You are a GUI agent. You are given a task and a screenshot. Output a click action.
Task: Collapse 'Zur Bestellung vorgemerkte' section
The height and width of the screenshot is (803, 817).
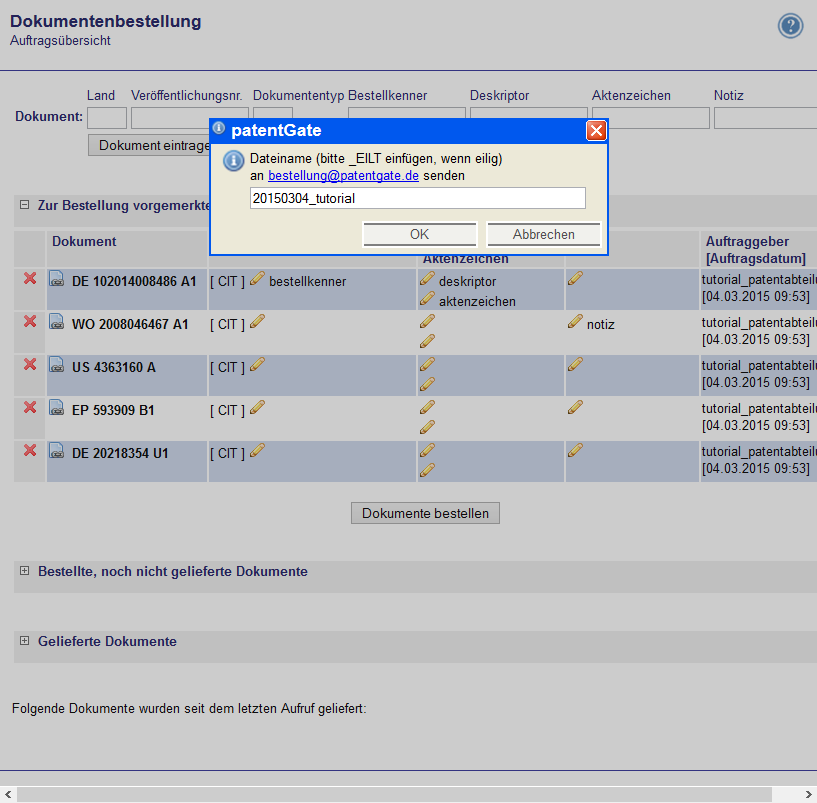(24, 205)
